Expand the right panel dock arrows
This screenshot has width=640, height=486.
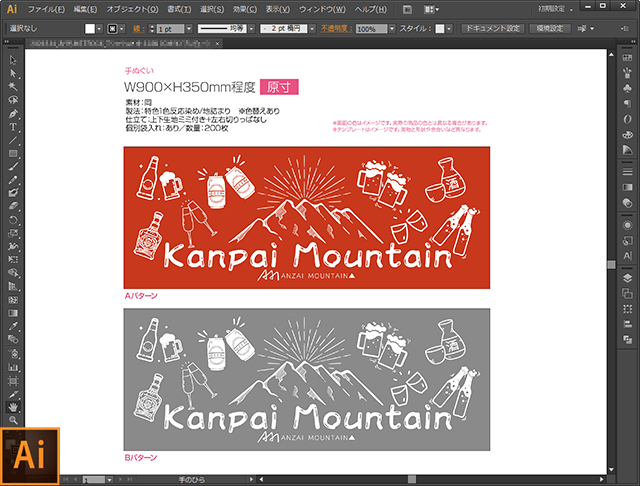pos(633,42)
